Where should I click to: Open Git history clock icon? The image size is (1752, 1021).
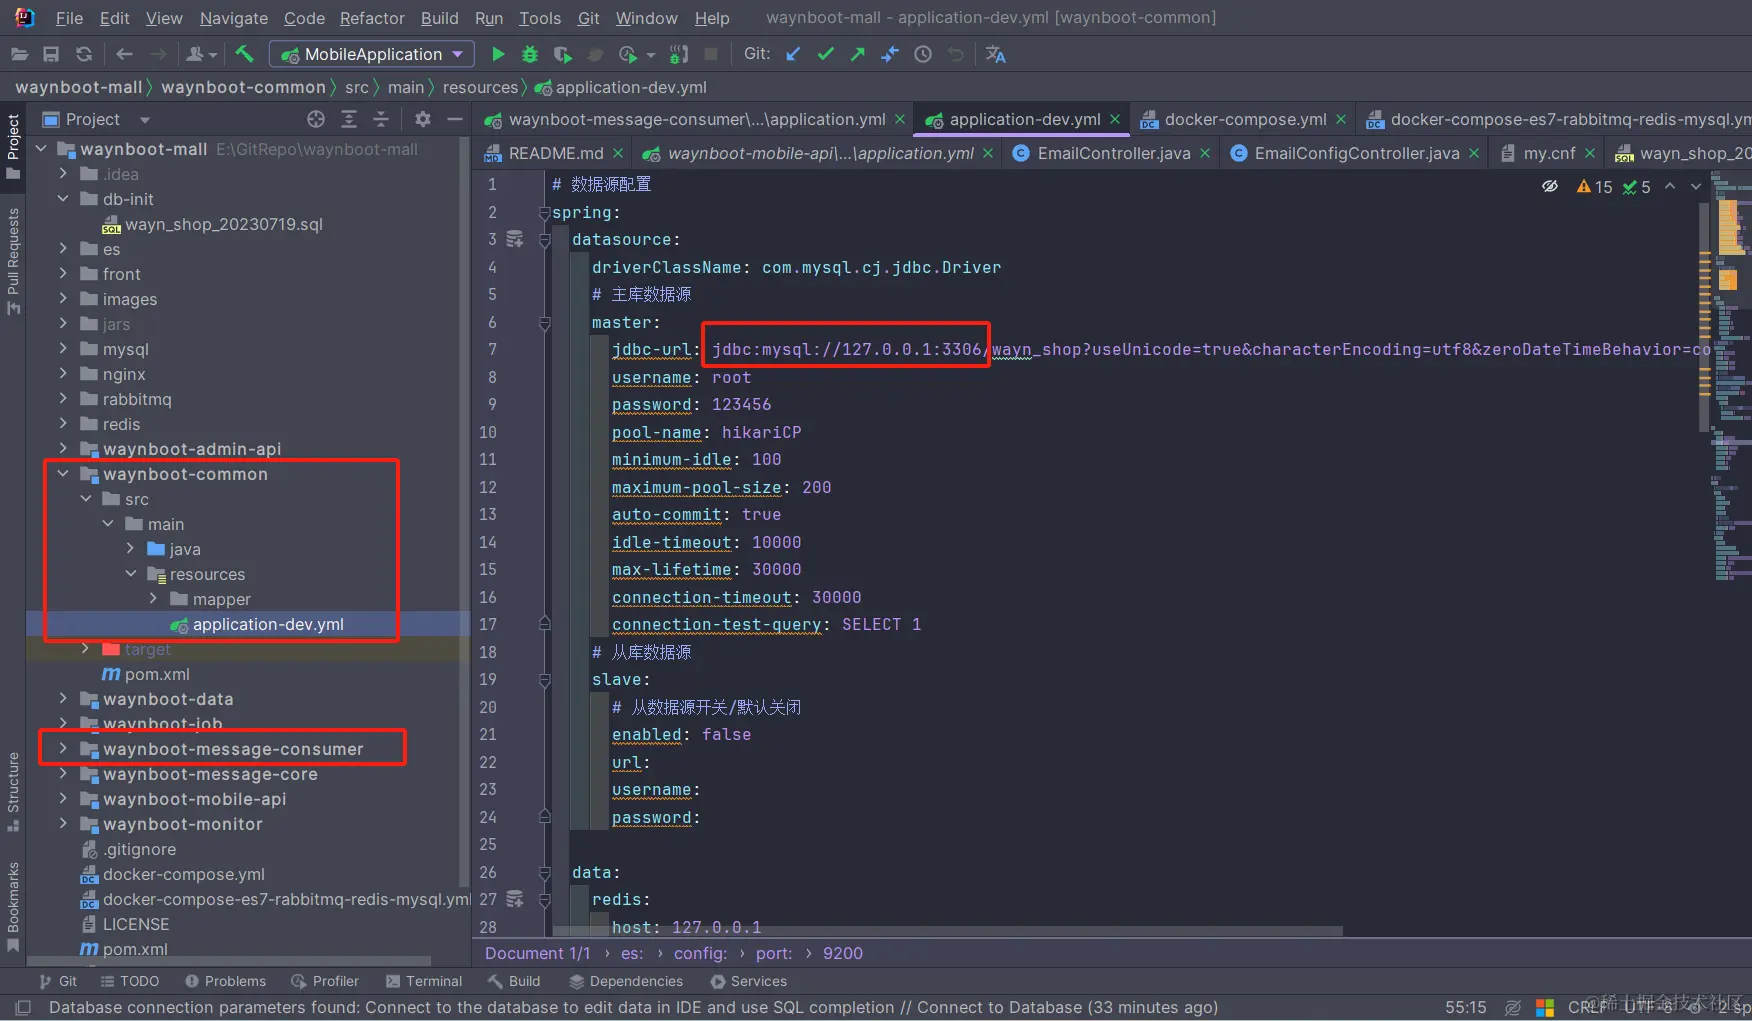point(923,54)
